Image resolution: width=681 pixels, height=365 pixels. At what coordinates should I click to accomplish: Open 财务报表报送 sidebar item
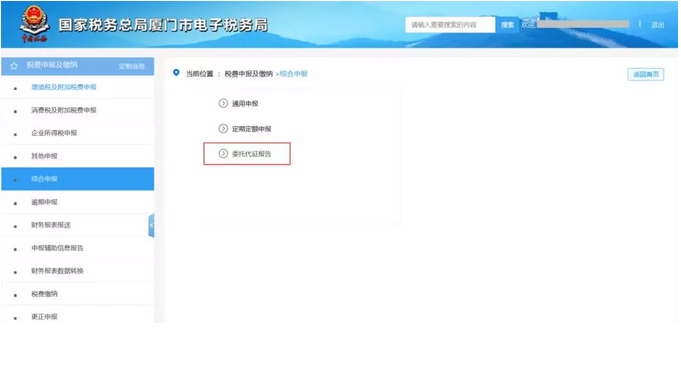pyautogui.click(x=77, y=225)
